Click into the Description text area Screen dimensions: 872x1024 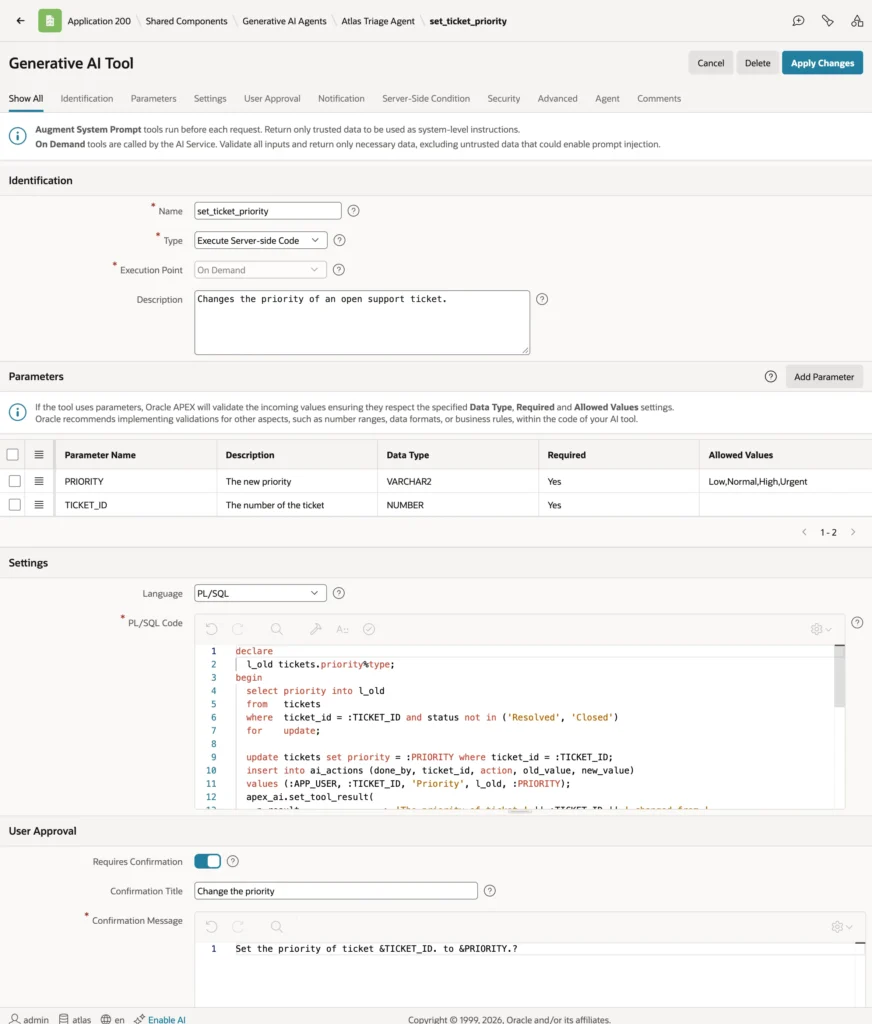(362, 323)
